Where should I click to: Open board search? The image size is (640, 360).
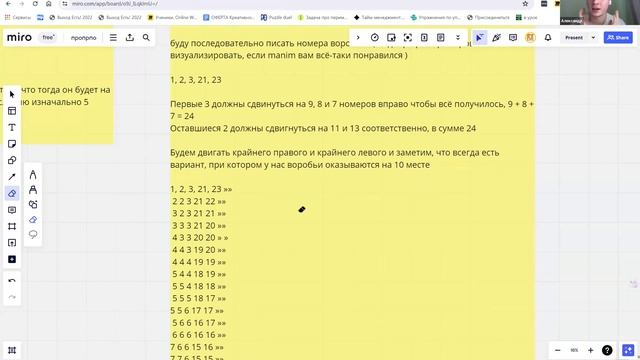coord(146,38)
